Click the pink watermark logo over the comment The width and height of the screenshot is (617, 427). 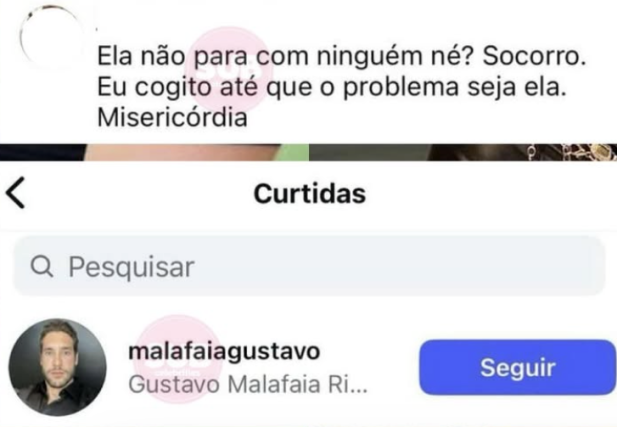pos(230,70)
